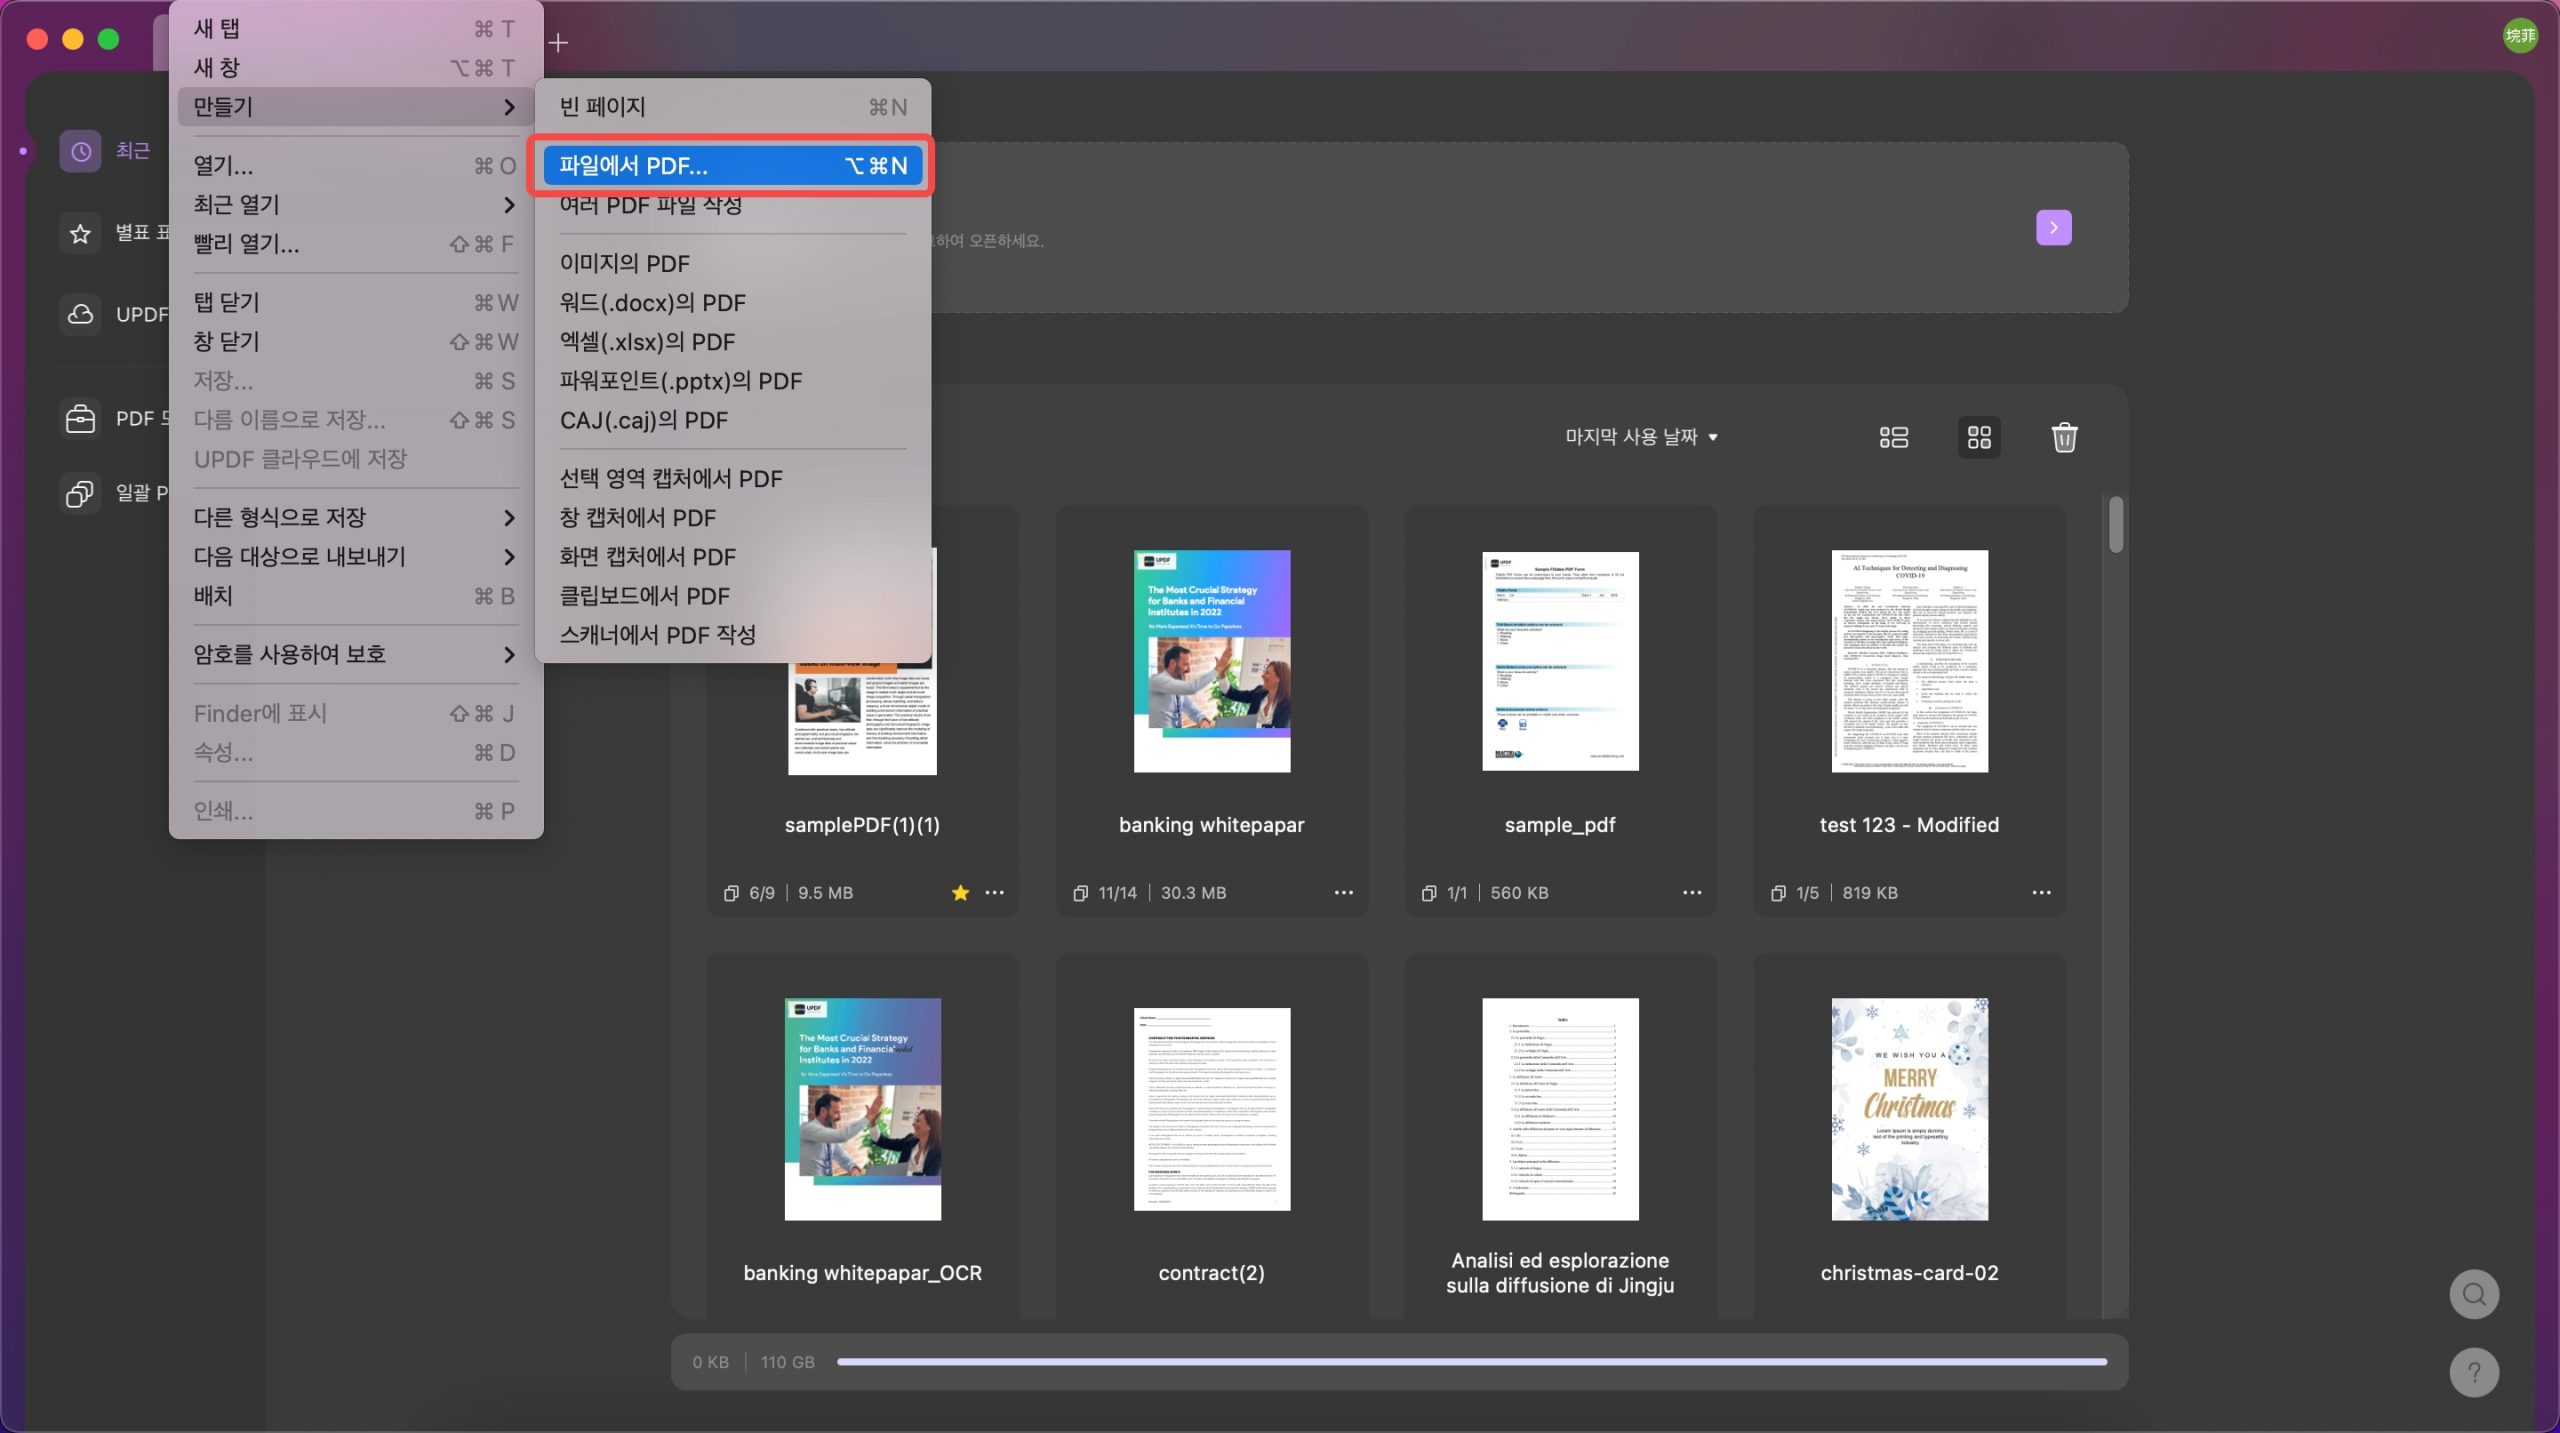
Task: Choose 탭 닫기 menu item
Action: click(x=355, y=303)
